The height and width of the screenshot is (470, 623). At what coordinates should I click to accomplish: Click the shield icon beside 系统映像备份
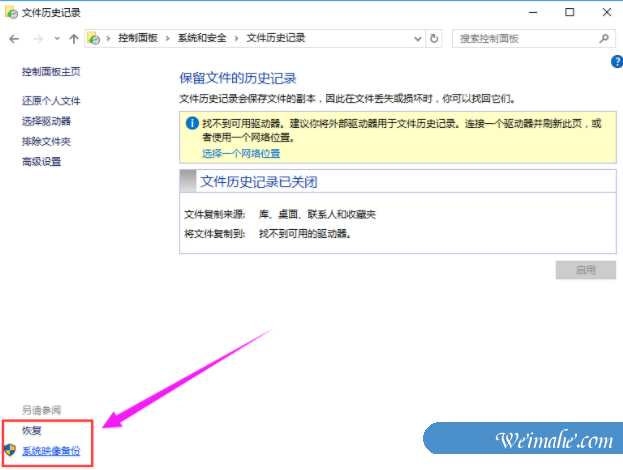click(x=10, y=450)
